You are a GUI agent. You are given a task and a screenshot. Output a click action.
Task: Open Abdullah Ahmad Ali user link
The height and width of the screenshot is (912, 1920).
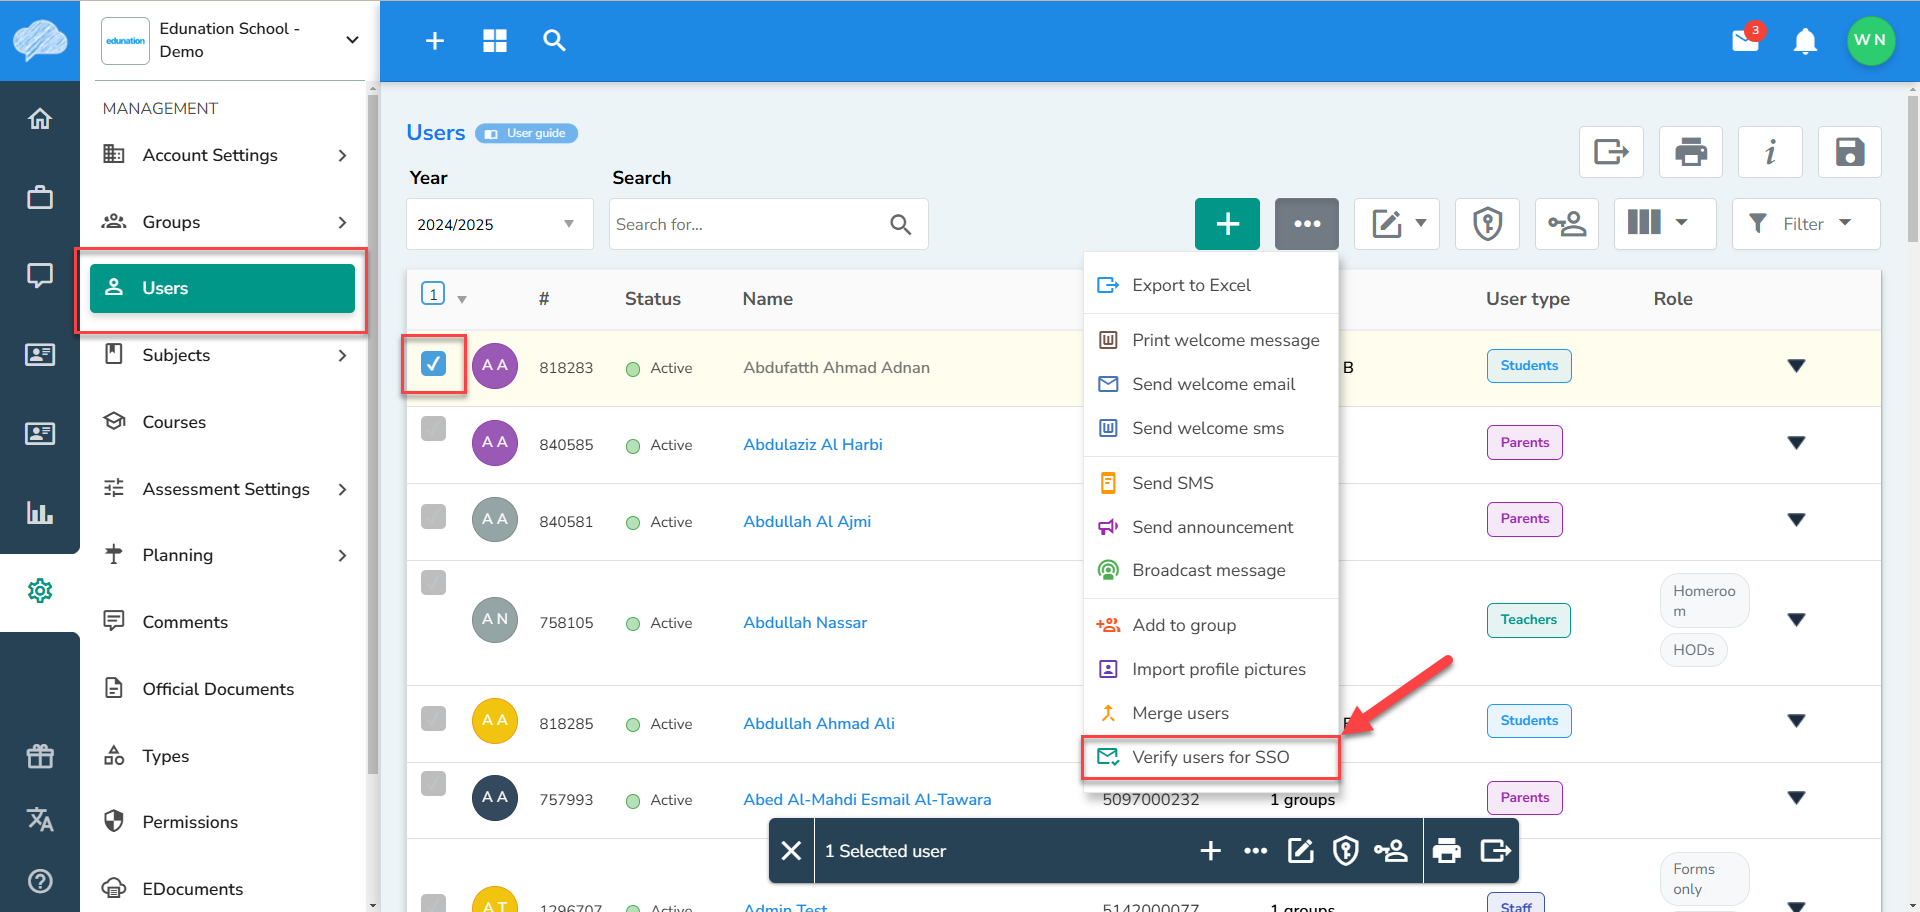tap(819, 723)
